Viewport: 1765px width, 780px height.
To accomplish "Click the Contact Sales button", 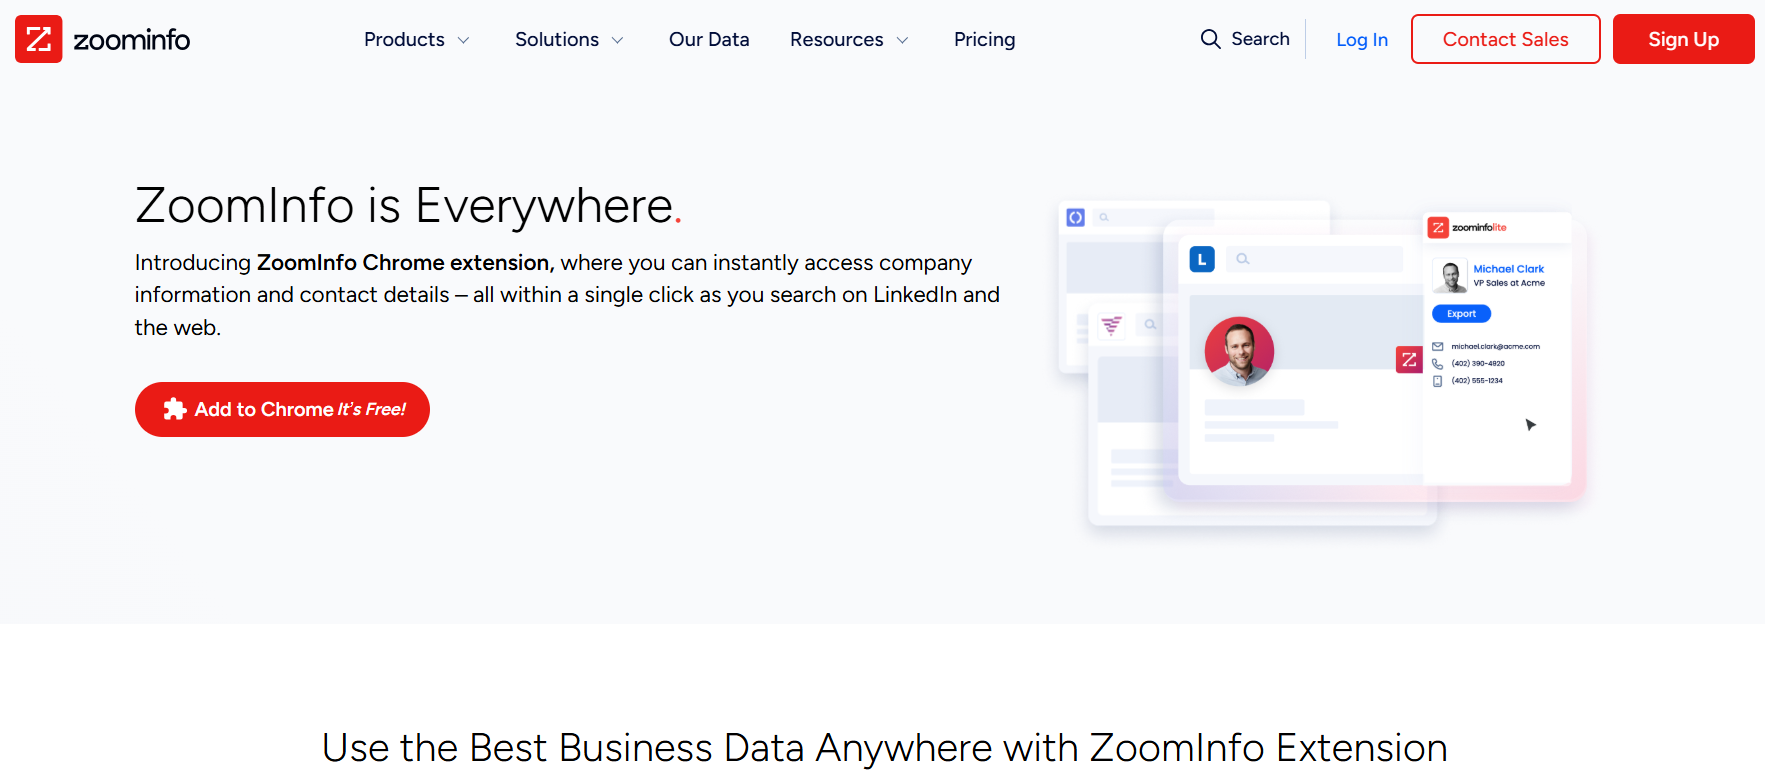I will tap(1505, 39).
